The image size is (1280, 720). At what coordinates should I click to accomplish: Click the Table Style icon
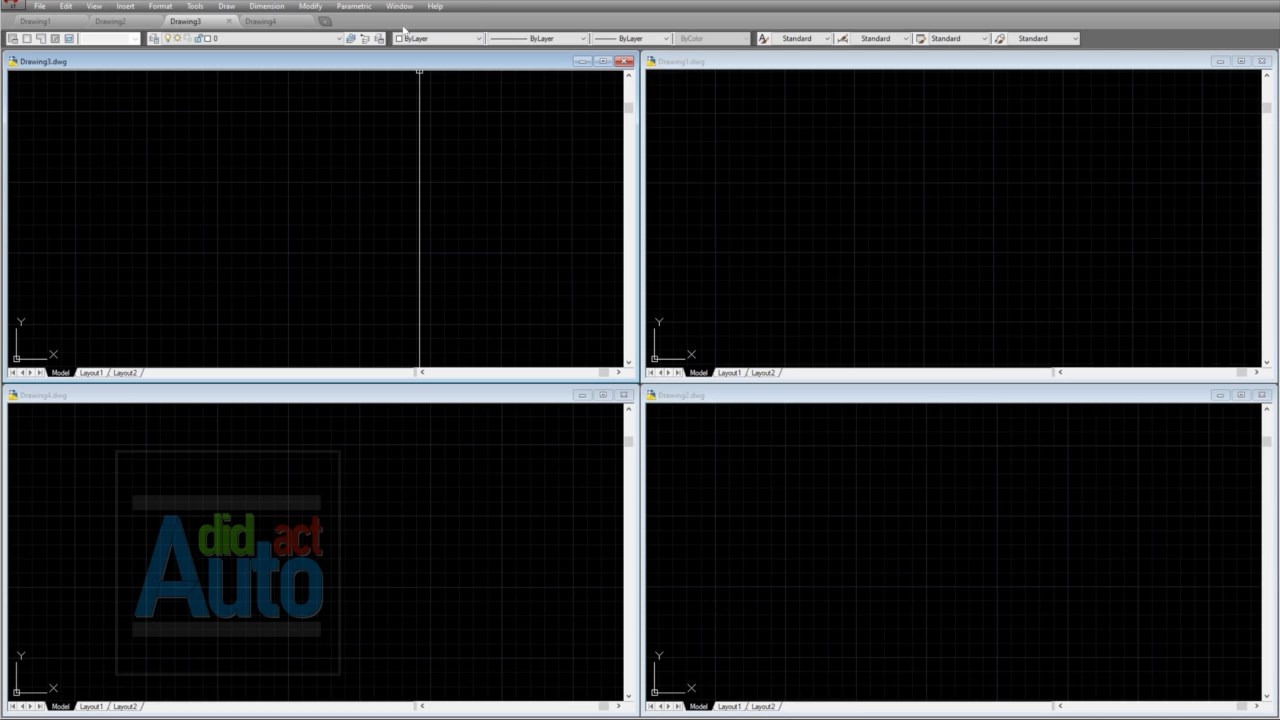tap(921, 39)
